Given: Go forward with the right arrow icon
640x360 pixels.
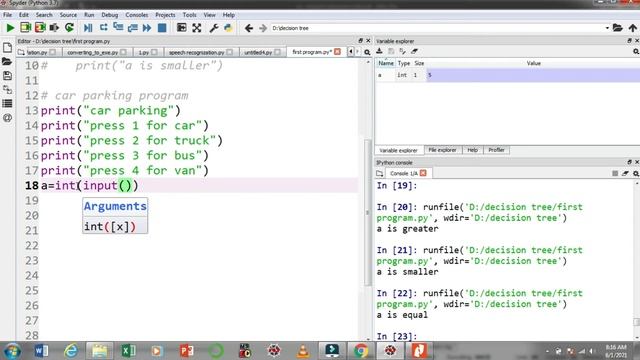Looking at the screenshot, I should pyautogui.click(x=263, y=28).
